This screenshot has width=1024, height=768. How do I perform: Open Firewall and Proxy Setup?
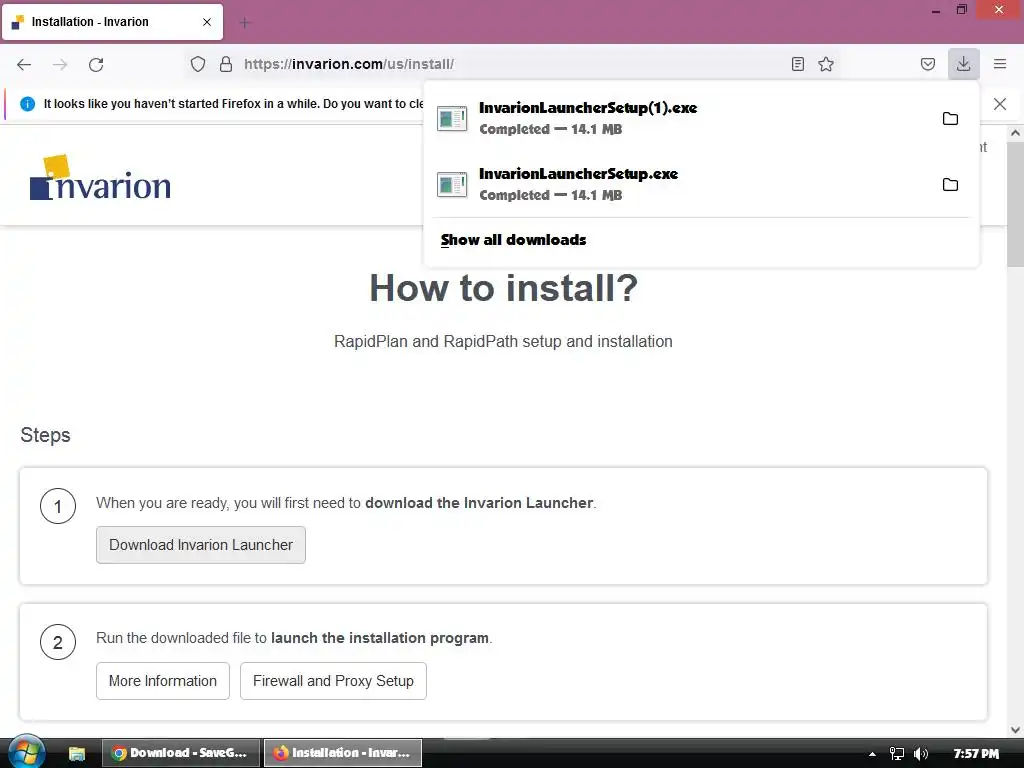pyautogui.click(x=333, y=681)
